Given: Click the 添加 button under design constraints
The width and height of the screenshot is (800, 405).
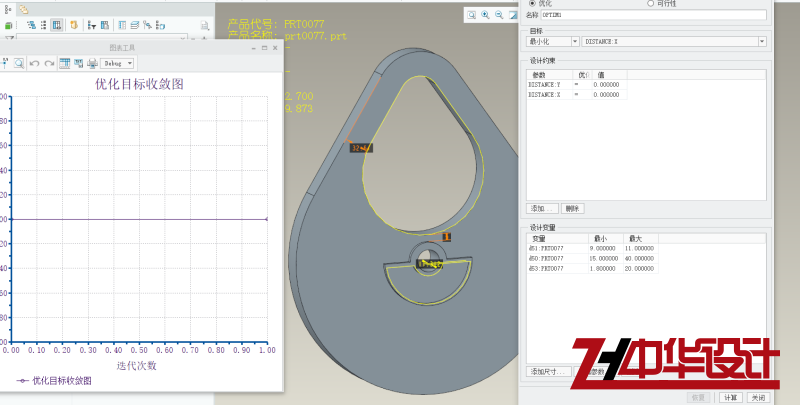Looking at the screenshot, I should [543, 208].
